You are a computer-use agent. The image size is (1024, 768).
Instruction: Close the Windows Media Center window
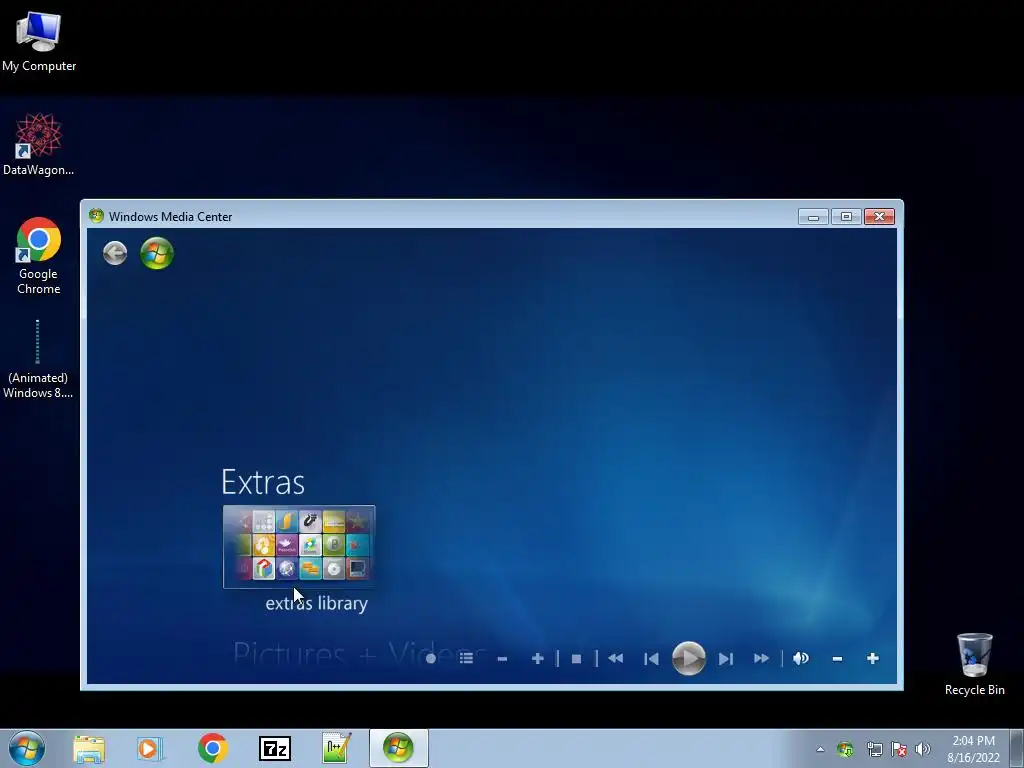pyautogui.click(x=879, y=217)
